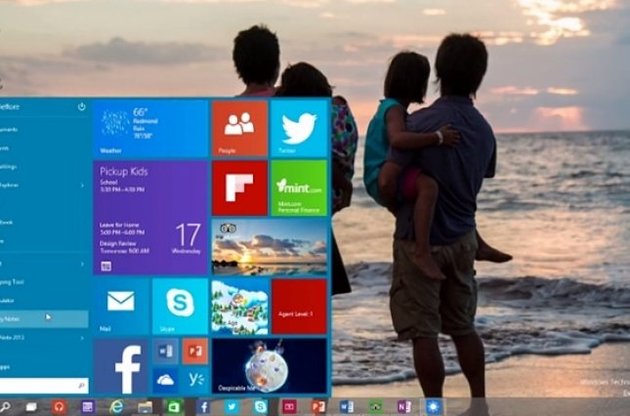Open the Flipboard tile
The width and height of the screenshot is (630, 416).
tap(240, 188)
